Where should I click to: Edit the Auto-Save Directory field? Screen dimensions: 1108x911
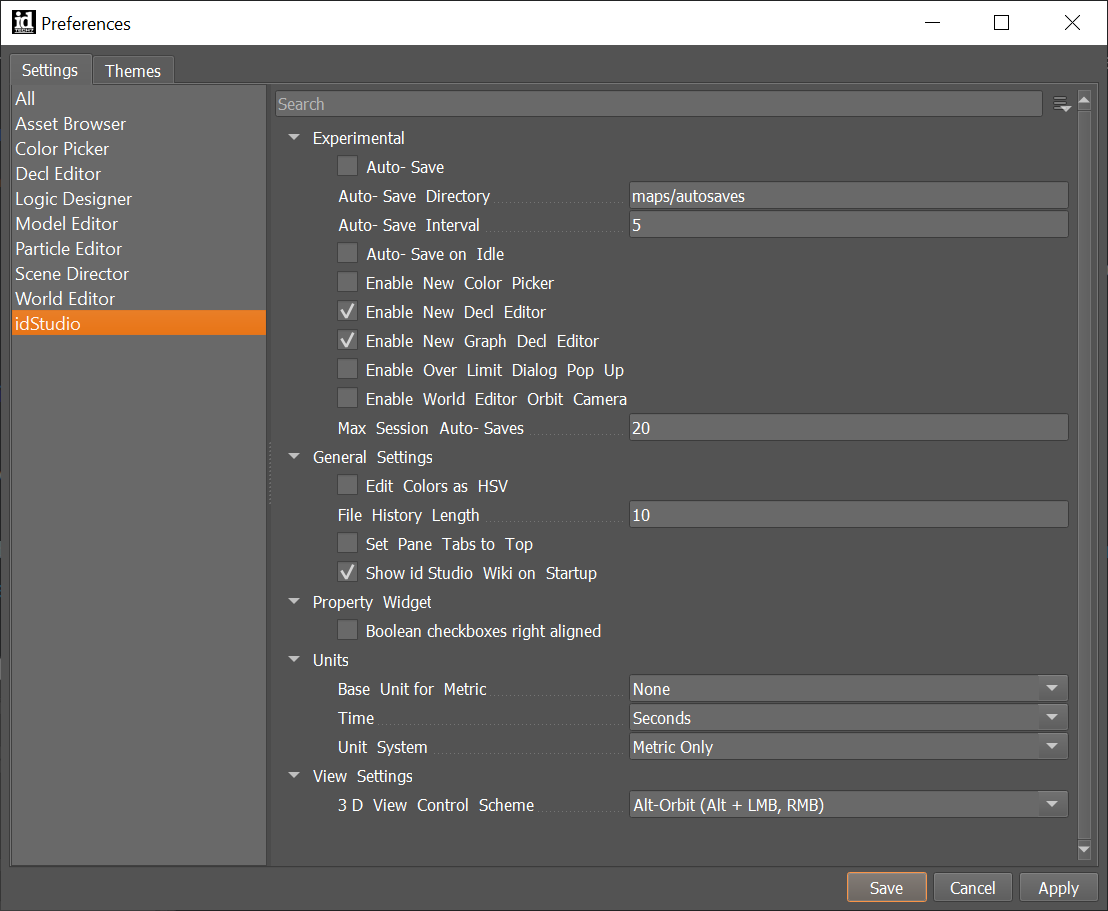[848, 196]
